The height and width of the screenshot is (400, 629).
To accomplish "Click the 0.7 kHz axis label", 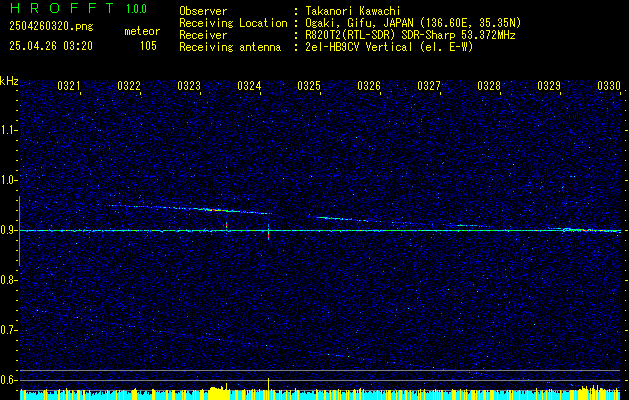I will click(x=8, y=330).
